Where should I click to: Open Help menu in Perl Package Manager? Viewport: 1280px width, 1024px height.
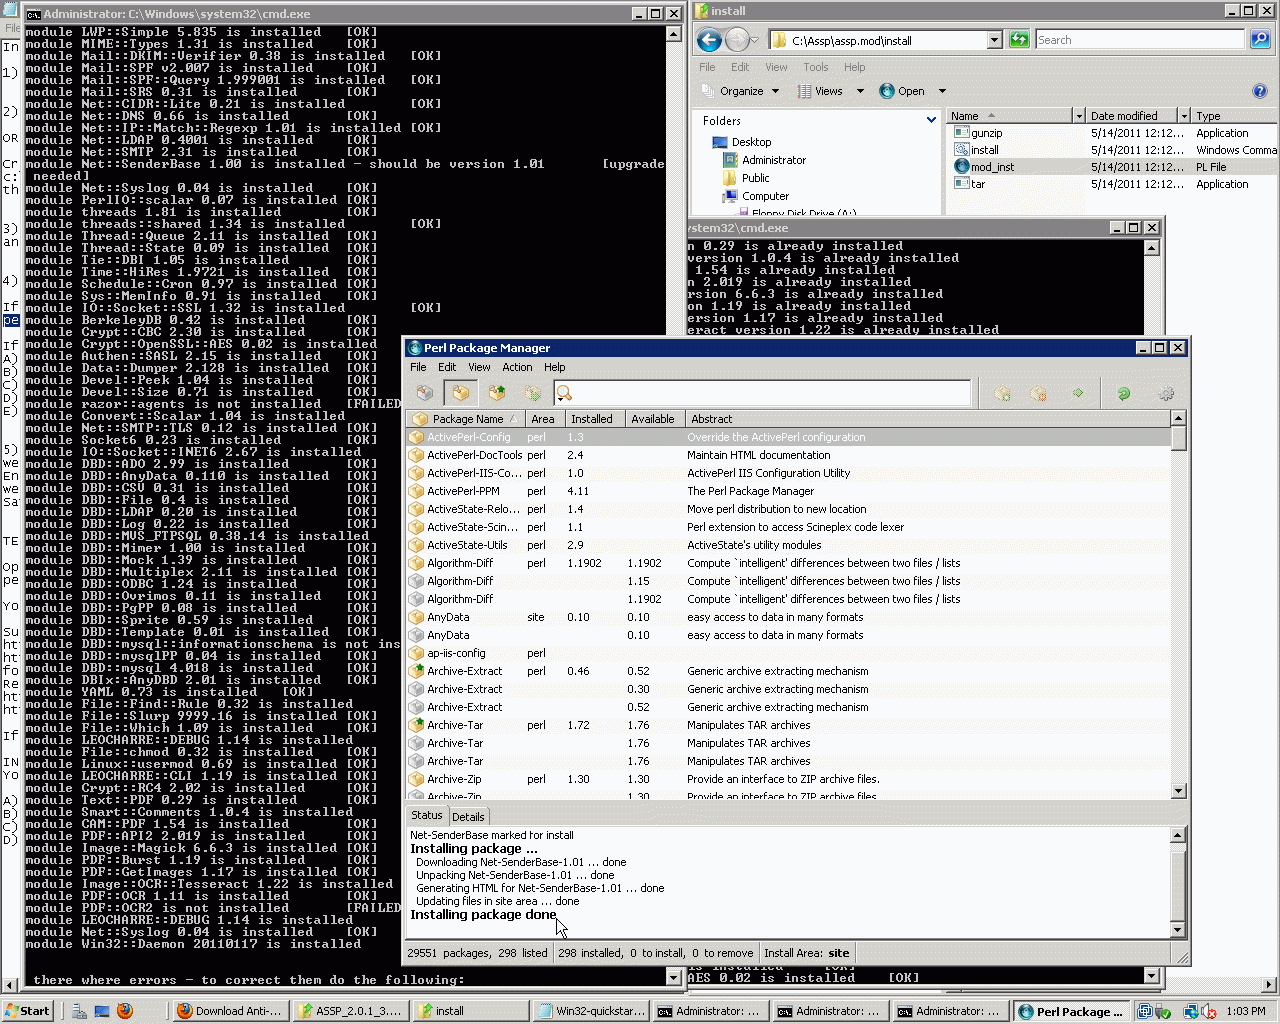point(555,367)
